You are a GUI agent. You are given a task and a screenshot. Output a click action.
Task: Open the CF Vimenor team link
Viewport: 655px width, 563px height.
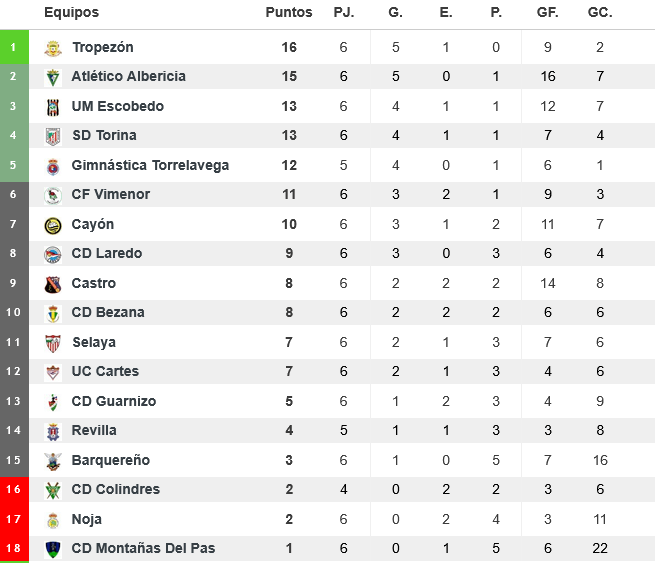(110, 195)
